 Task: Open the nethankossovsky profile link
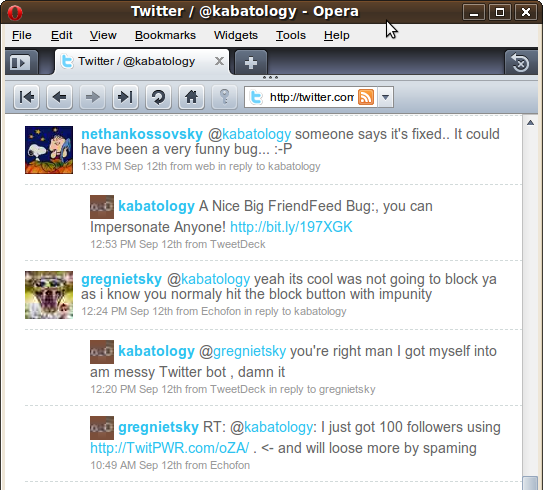click(x=142, y=134)
